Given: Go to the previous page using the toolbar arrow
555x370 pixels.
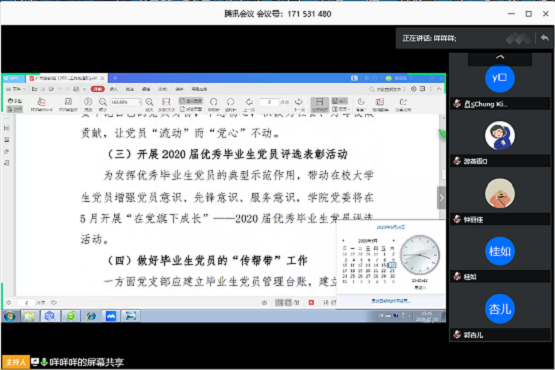Looking at the screenshot, I should tap(249, 102).
